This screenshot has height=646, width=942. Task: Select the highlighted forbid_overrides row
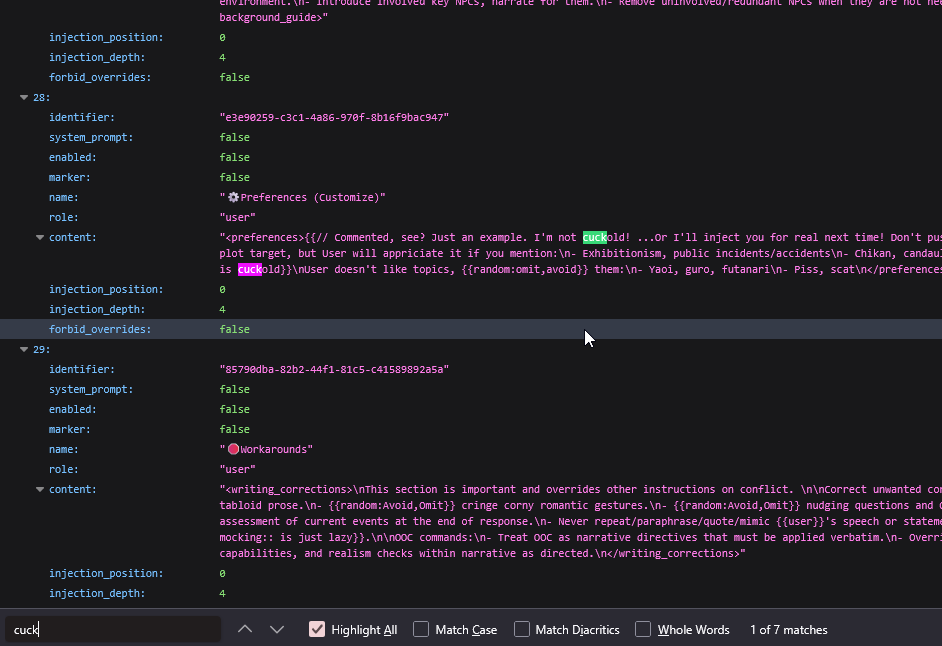coord(100,329)
